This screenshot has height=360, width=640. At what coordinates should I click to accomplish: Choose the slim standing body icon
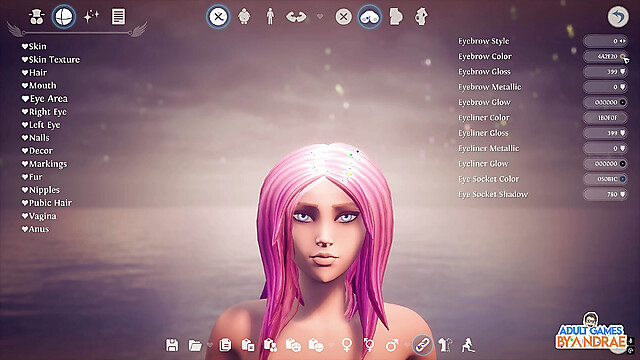pos(270,17)
